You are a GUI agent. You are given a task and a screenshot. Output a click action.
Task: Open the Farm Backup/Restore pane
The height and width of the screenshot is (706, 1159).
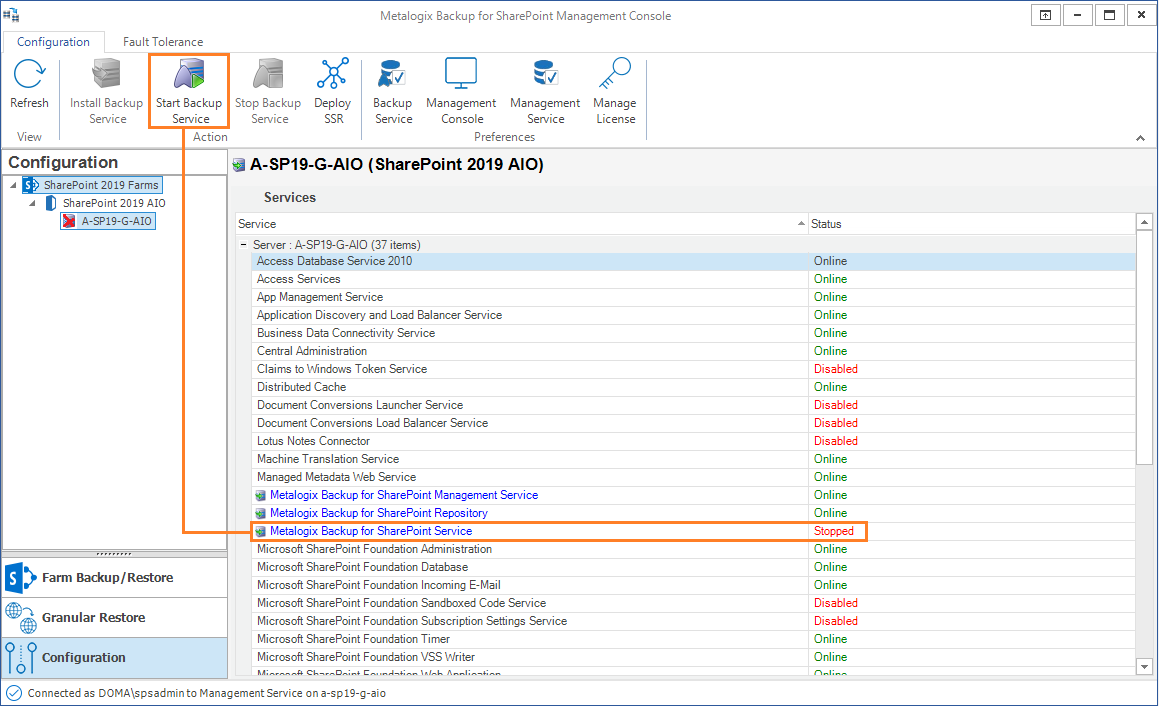click(115, 578)
